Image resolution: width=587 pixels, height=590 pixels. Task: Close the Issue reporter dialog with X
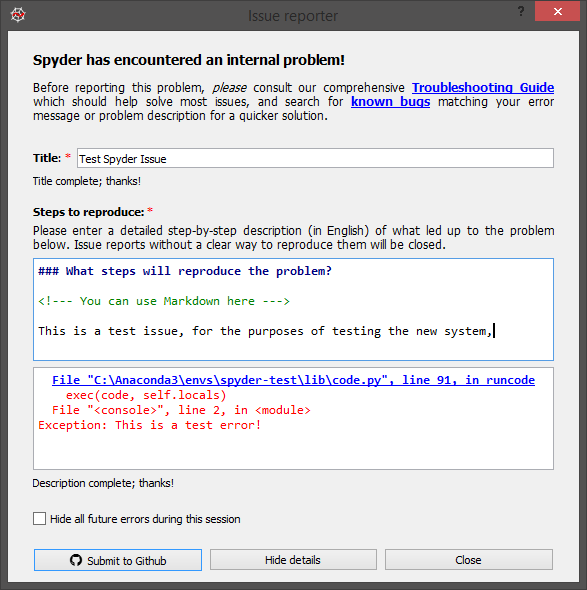tap(557, 11)
